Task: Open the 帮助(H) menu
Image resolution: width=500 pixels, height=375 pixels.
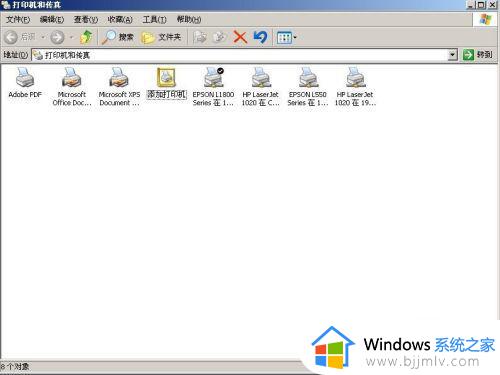Action: [189, 20]
